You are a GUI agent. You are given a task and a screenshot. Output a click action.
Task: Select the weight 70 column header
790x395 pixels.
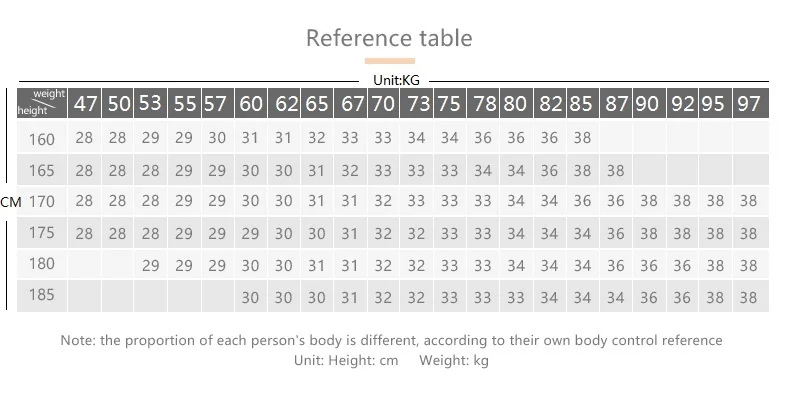[x=383, y=103]
